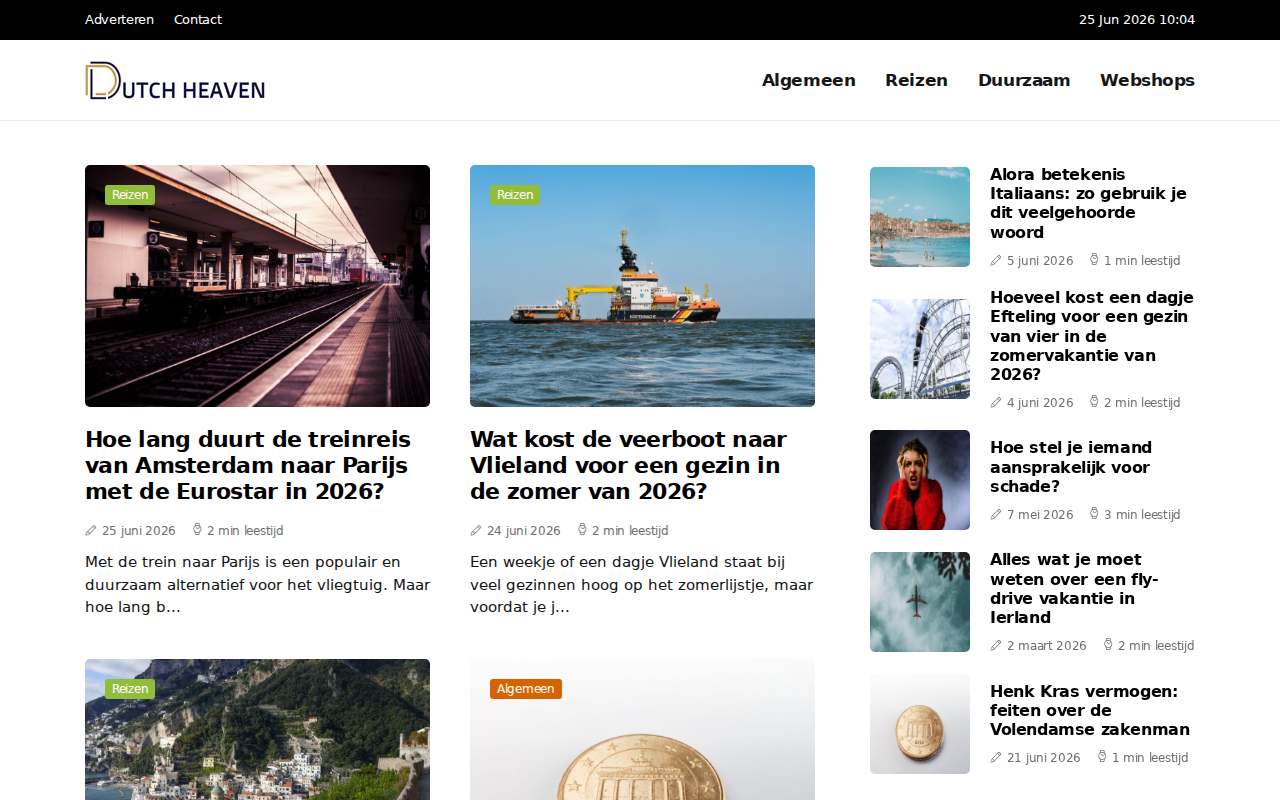Click clock icon in fly-drive article meta

(x=1108, y=645)
